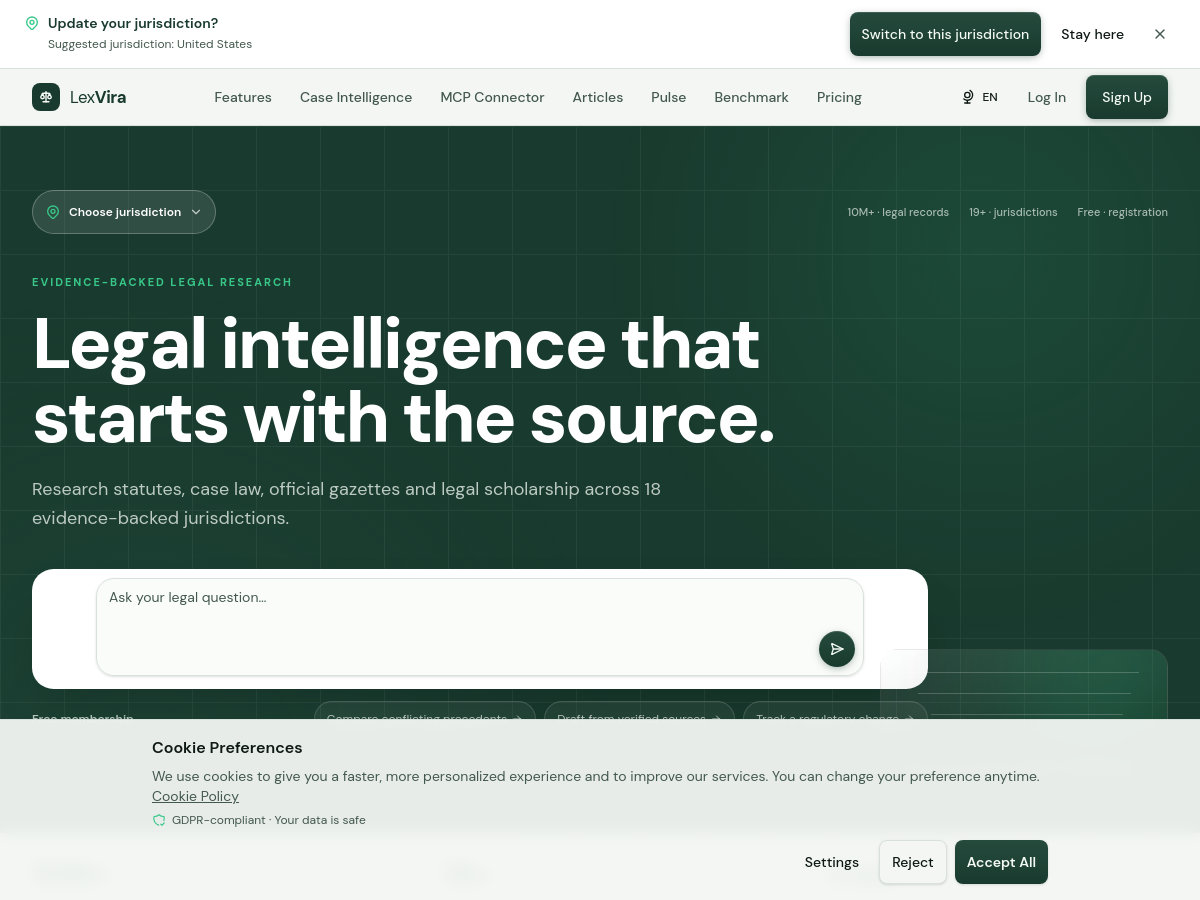Click the LexVira logo icon

click(46, 97)
